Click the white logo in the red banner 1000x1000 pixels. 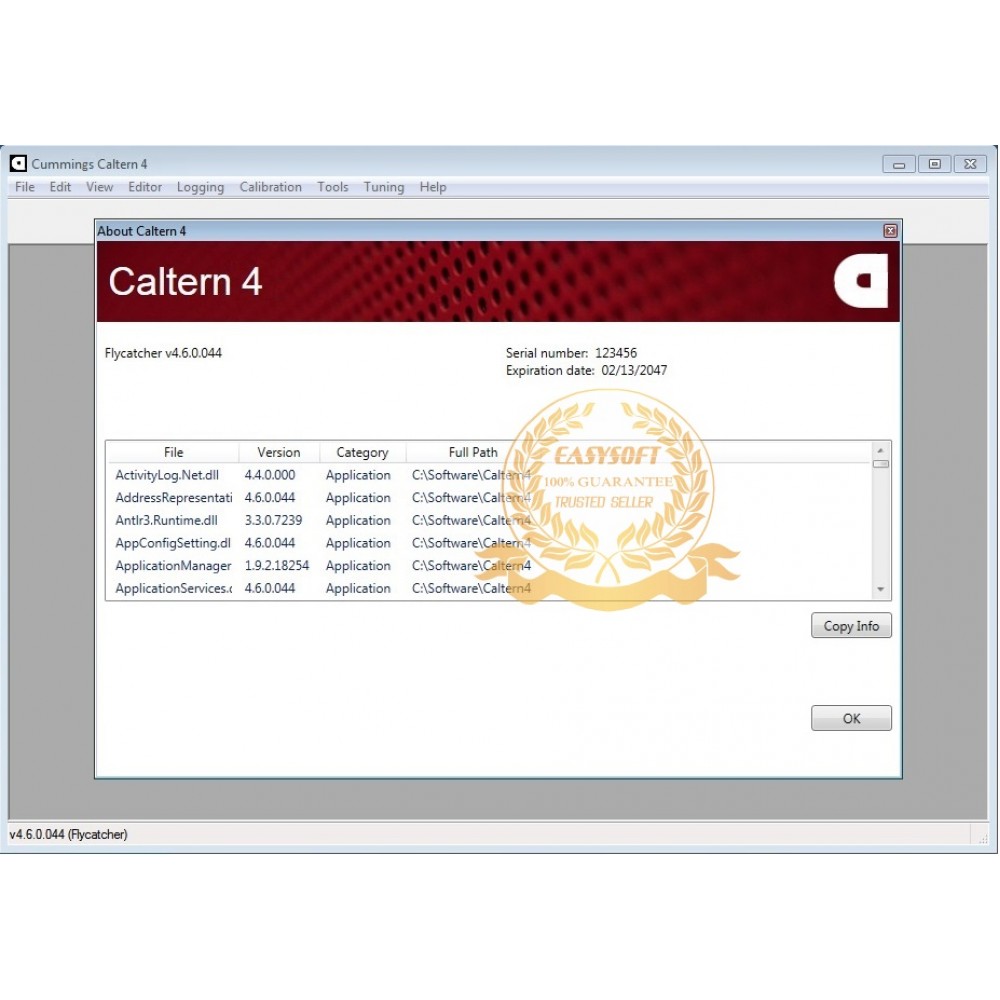(x=861, y=281)
